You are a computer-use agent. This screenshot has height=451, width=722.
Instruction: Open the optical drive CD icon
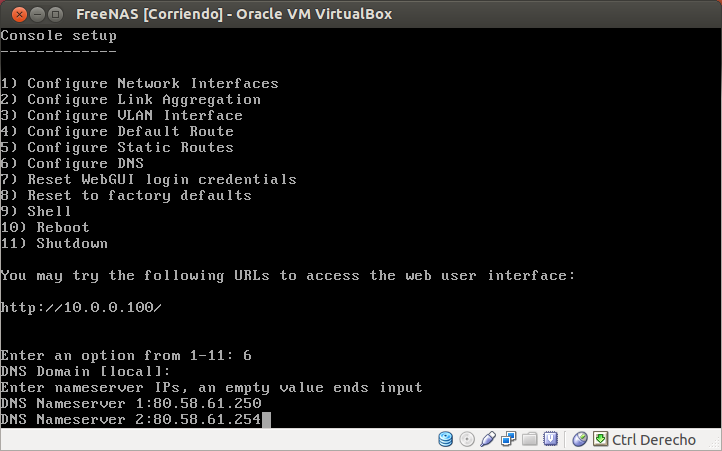tap(467, 439)
